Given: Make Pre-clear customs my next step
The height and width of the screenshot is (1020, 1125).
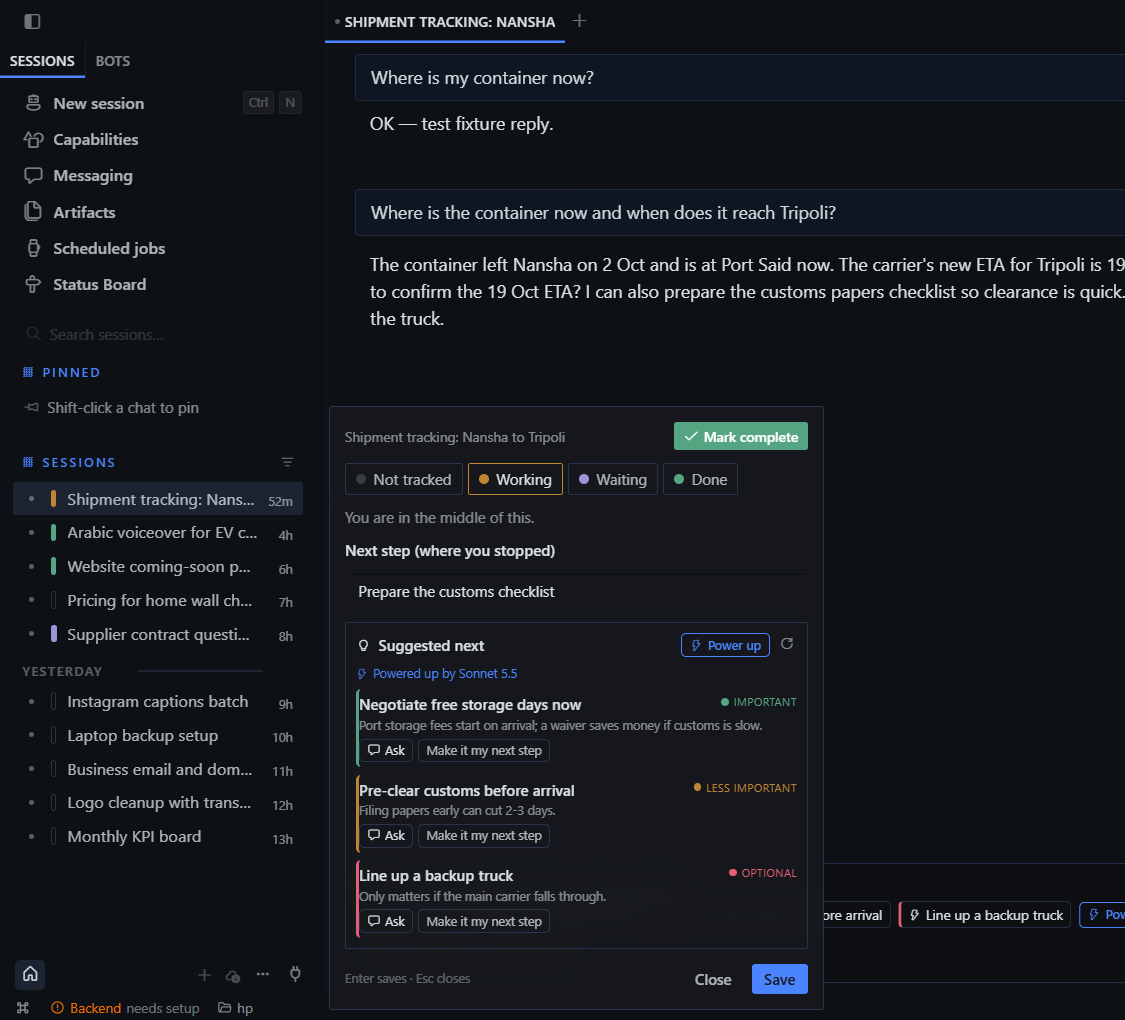Looking at the screenshot, I should click(484, 836).
